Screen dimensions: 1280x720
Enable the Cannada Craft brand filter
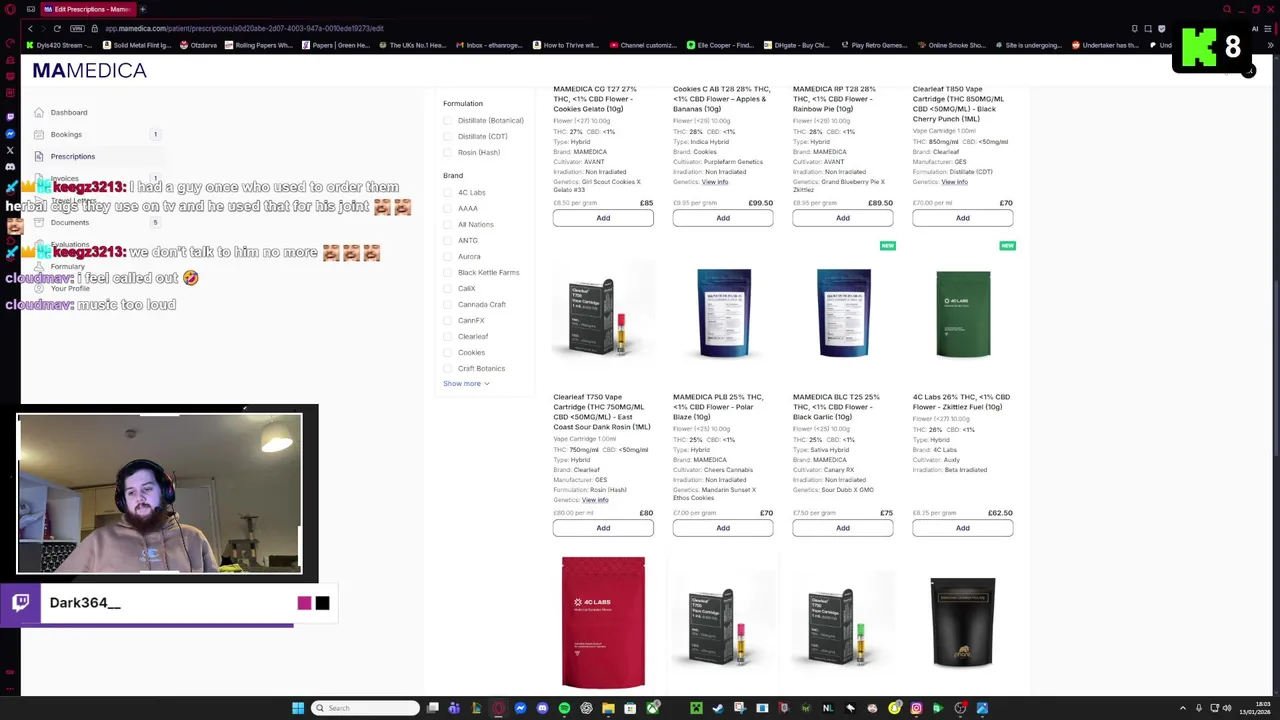[x=448, y=304]
